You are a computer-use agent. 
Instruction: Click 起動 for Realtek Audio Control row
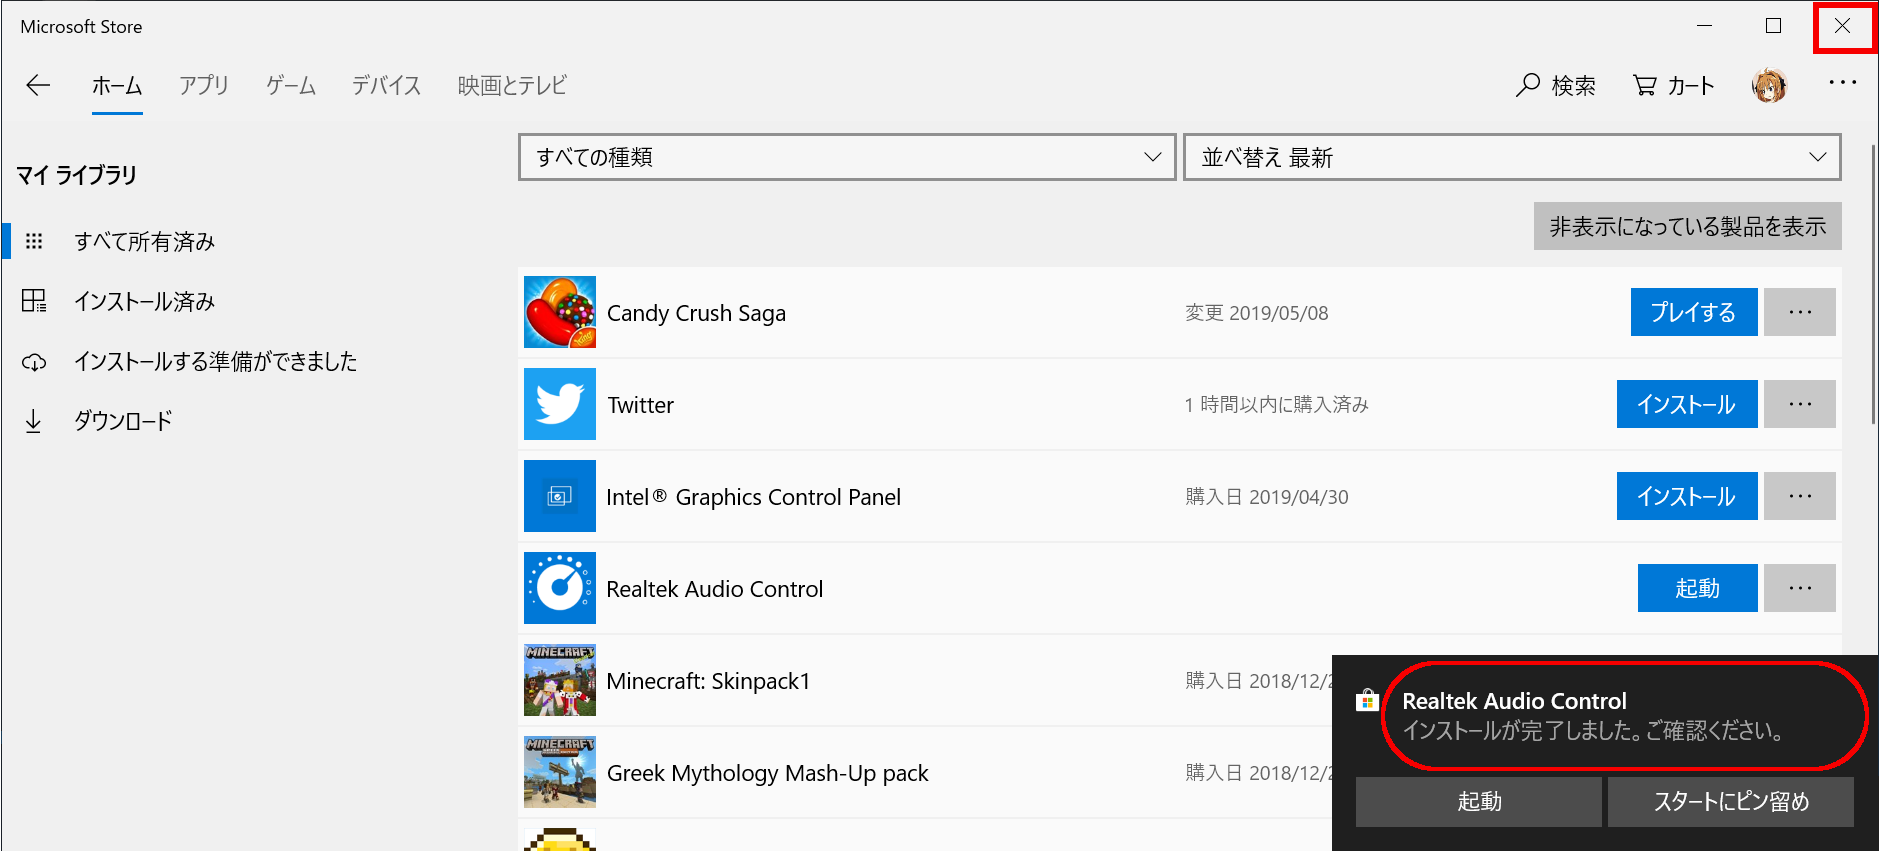tap(1698, 588)
